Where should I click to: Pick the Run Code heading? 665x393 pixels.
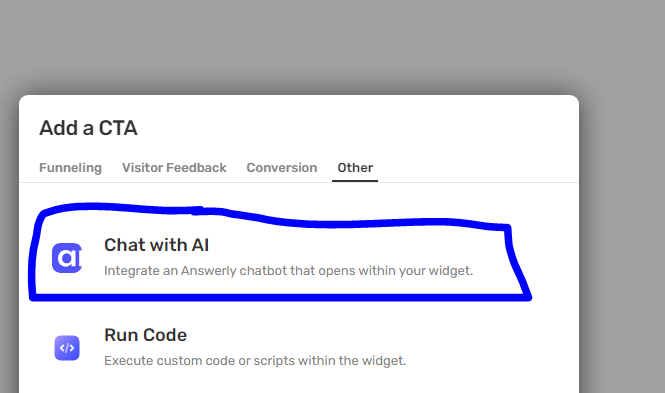pos(145,335)
